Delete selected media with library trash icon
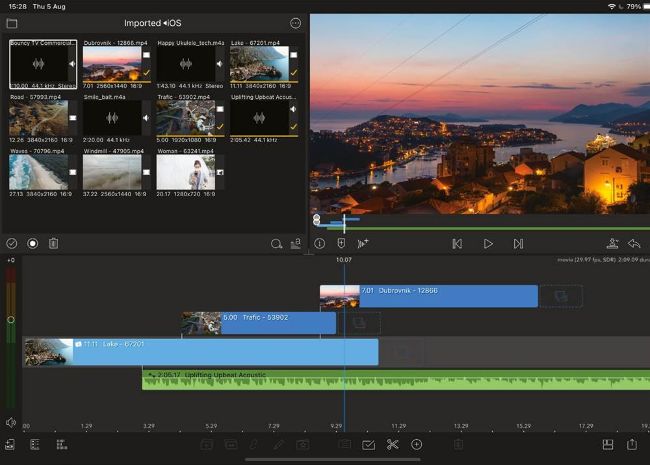 pyautogui.click(x=53, y=243)
